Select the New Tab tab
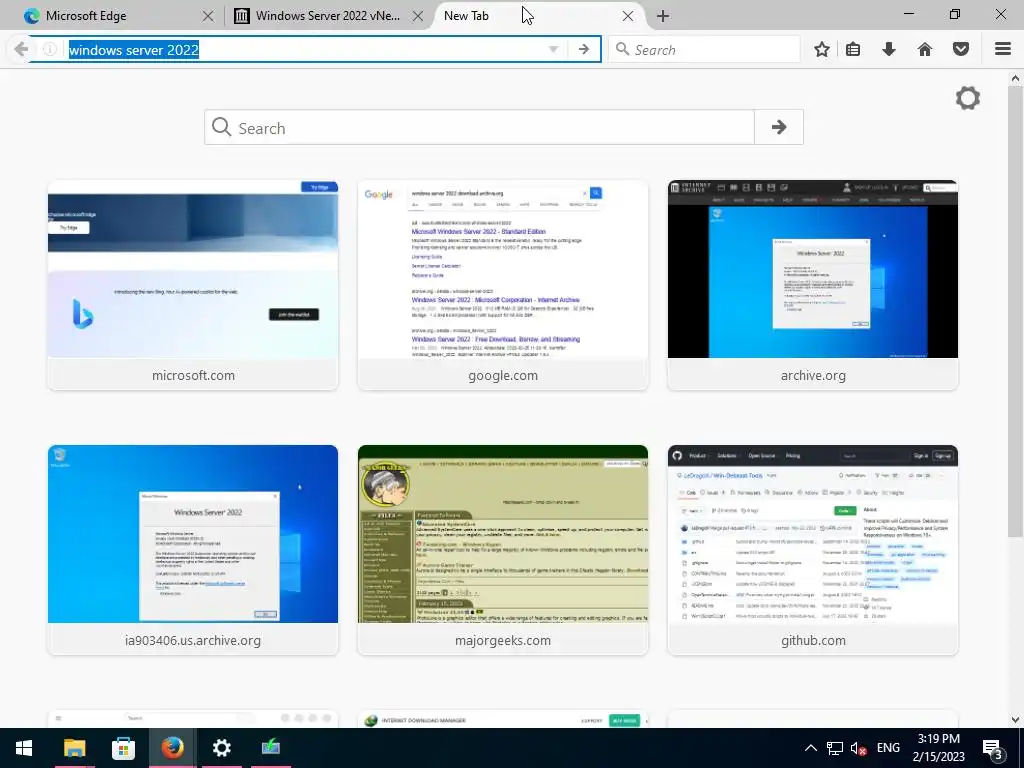The width and height of the screenshot is (1024, 768). tap(537, 16)
